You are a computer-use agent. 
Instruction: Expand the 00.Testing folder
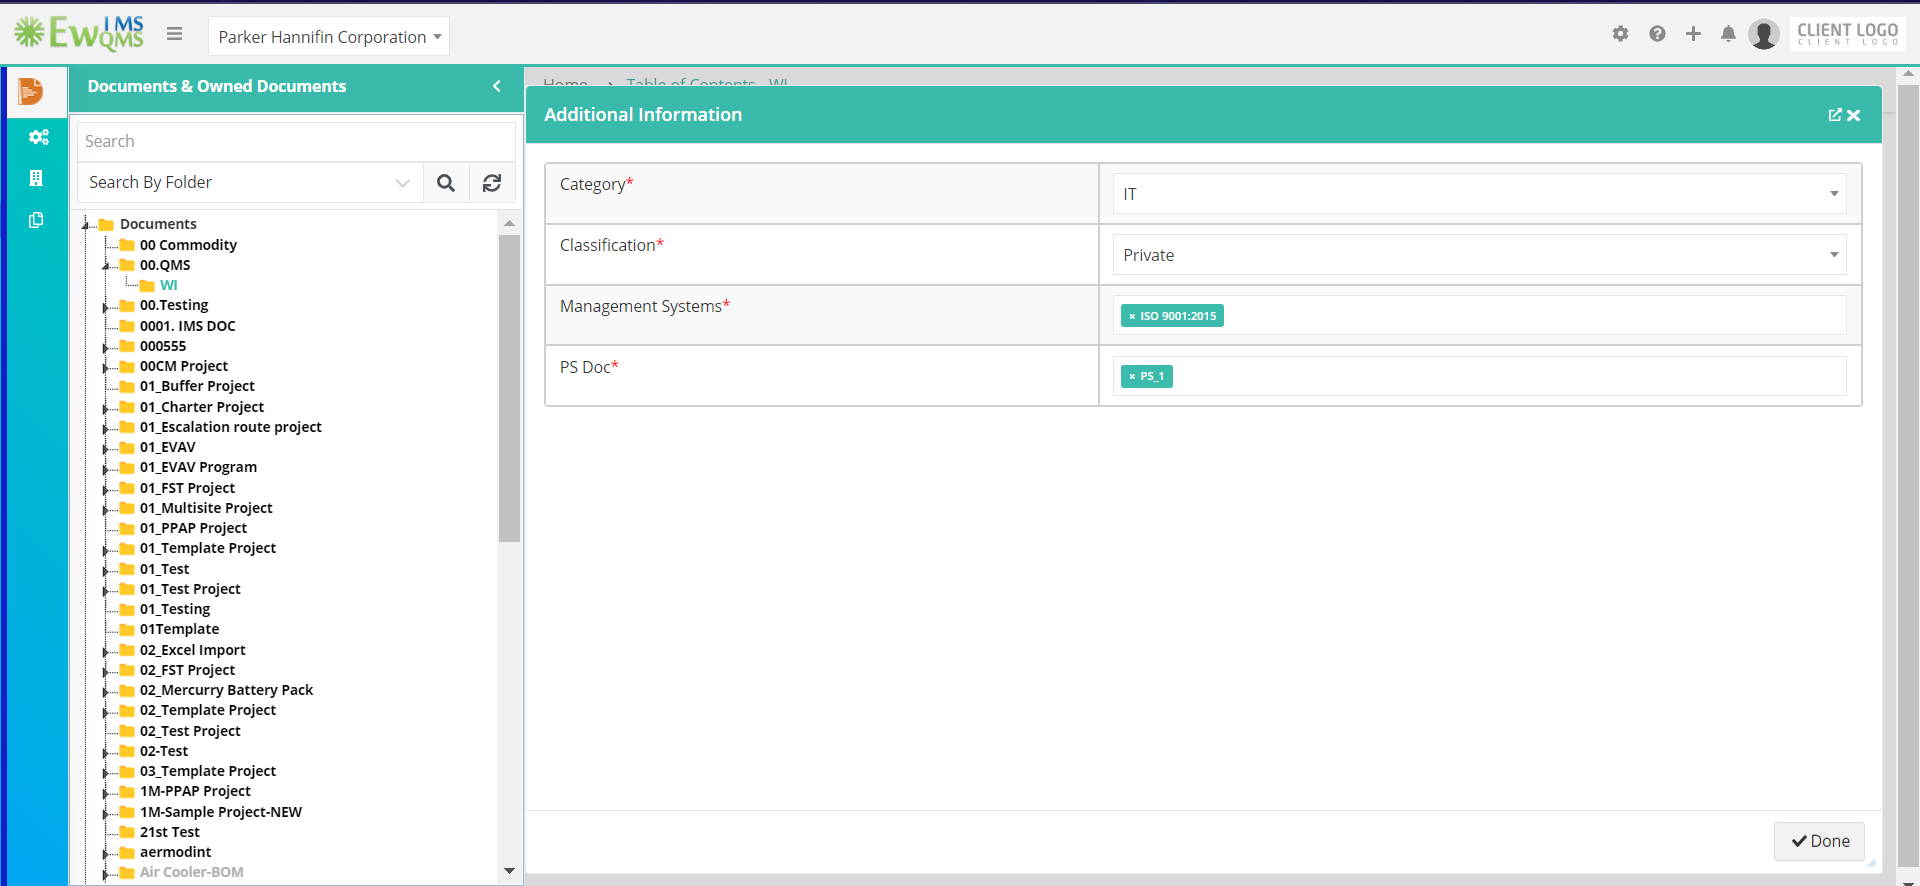106,306
